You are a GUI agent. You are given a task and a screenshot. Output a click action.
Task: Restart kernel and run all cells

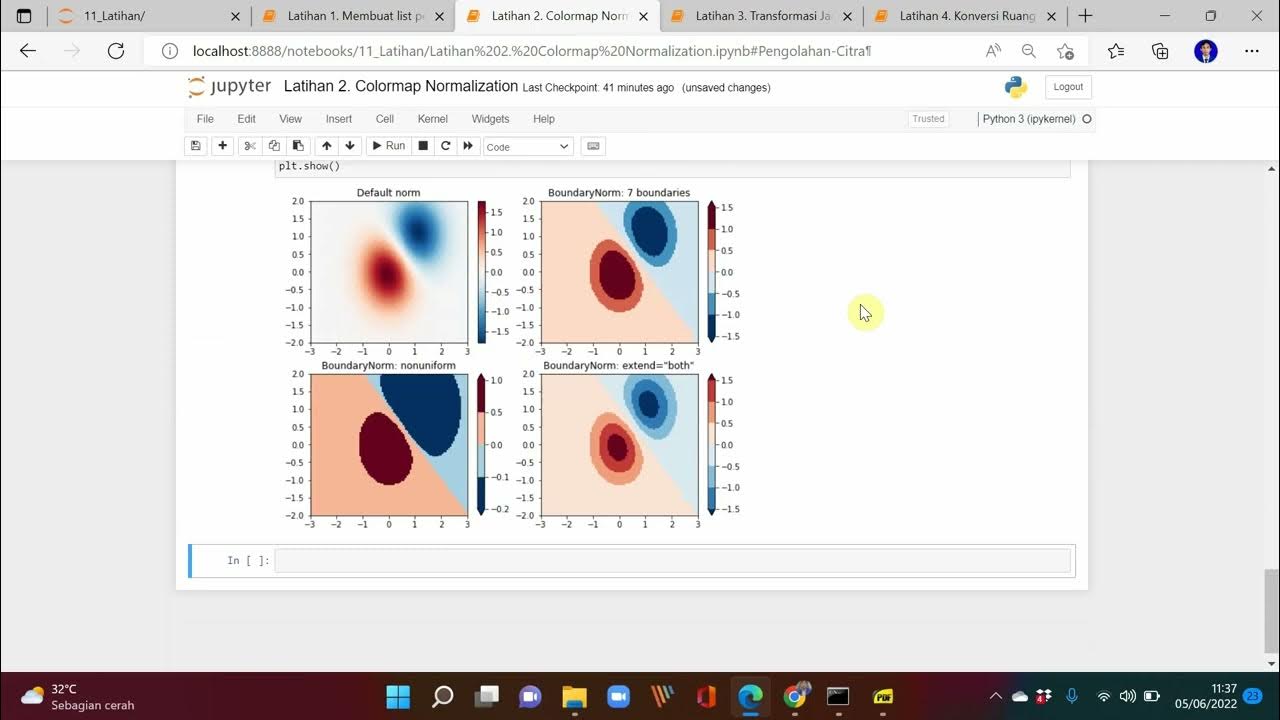pos(468,146)
